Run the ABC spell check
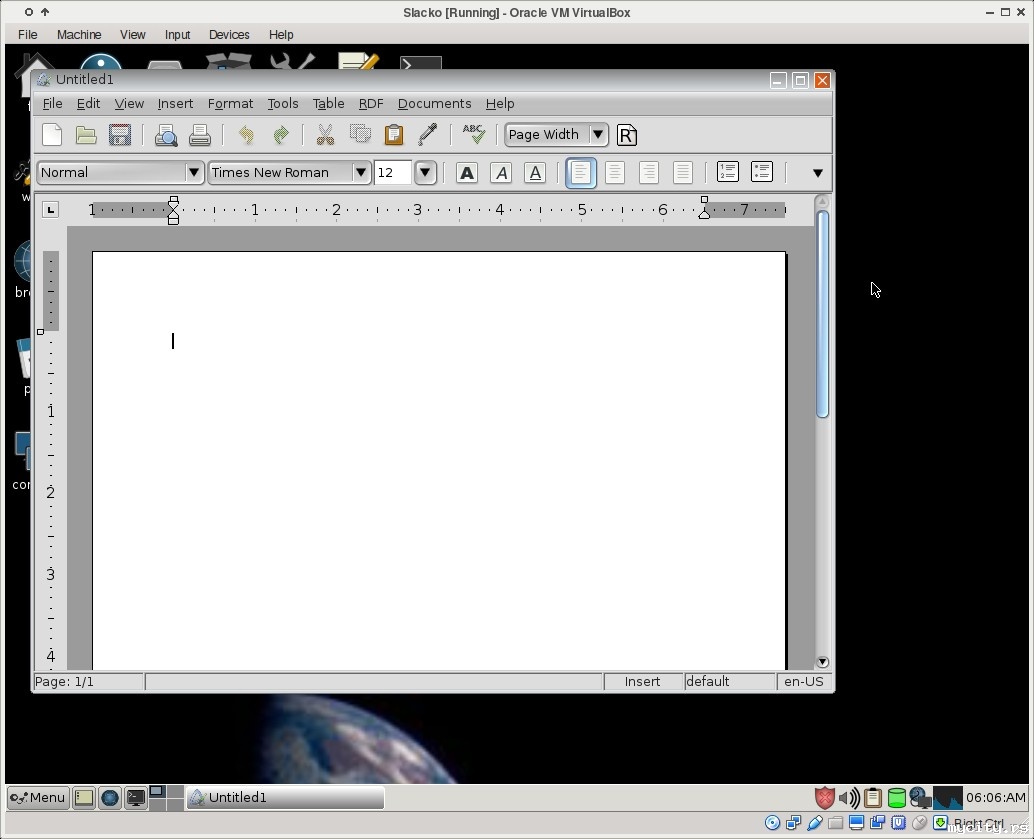 pyautogui.click(x=473, y=135)
